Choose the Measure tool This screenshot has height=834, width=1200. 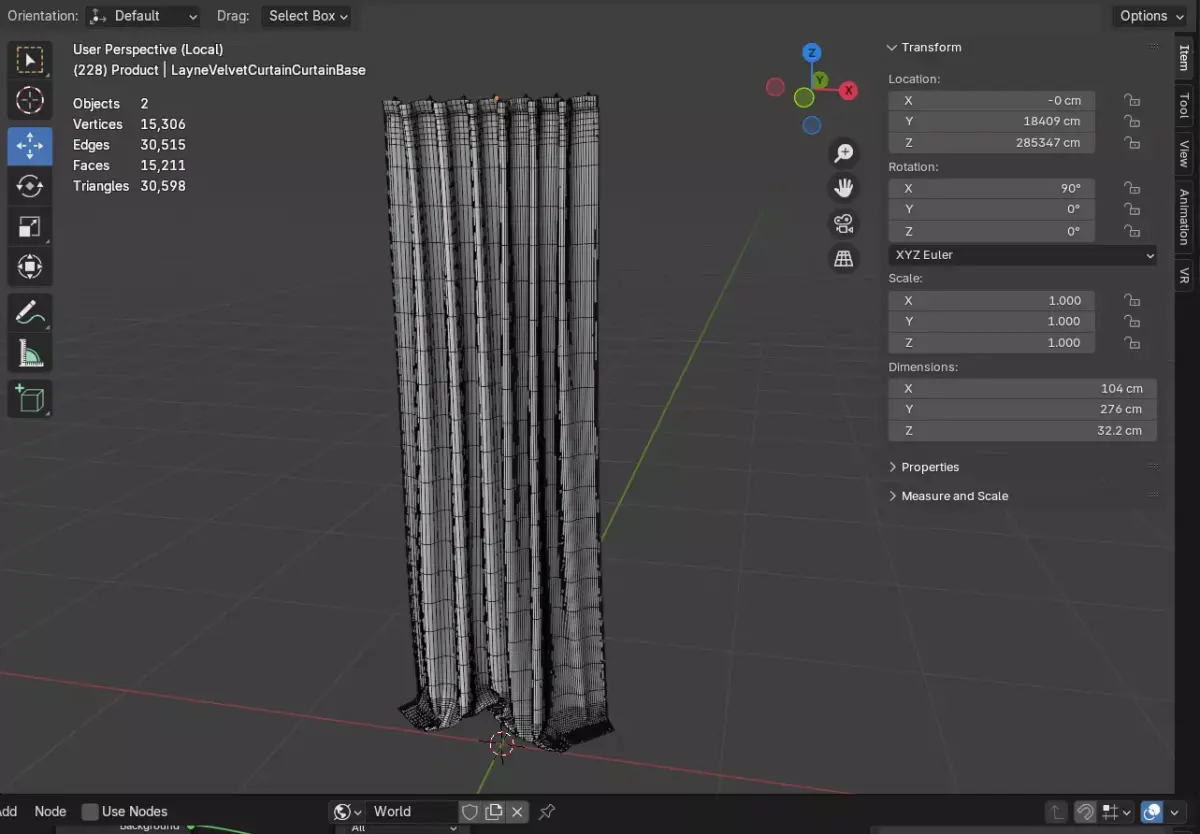(x=30, y=353)
